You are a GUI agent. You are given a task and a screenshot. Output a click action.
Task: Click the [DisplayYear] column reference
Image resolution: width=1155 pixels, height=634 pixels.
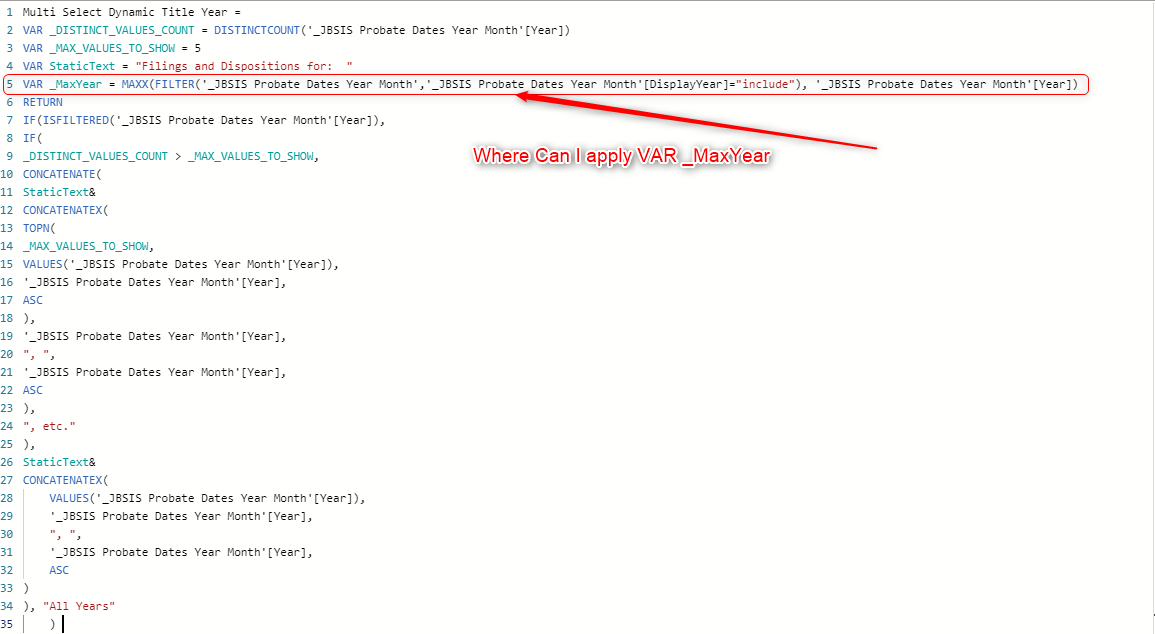pos(685,84)
